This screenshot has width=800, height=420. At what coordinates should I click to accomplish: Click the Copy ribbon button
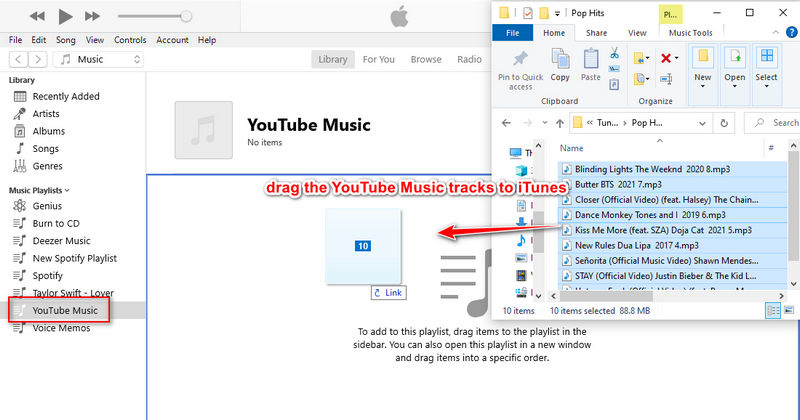click(x=560, y=65)
